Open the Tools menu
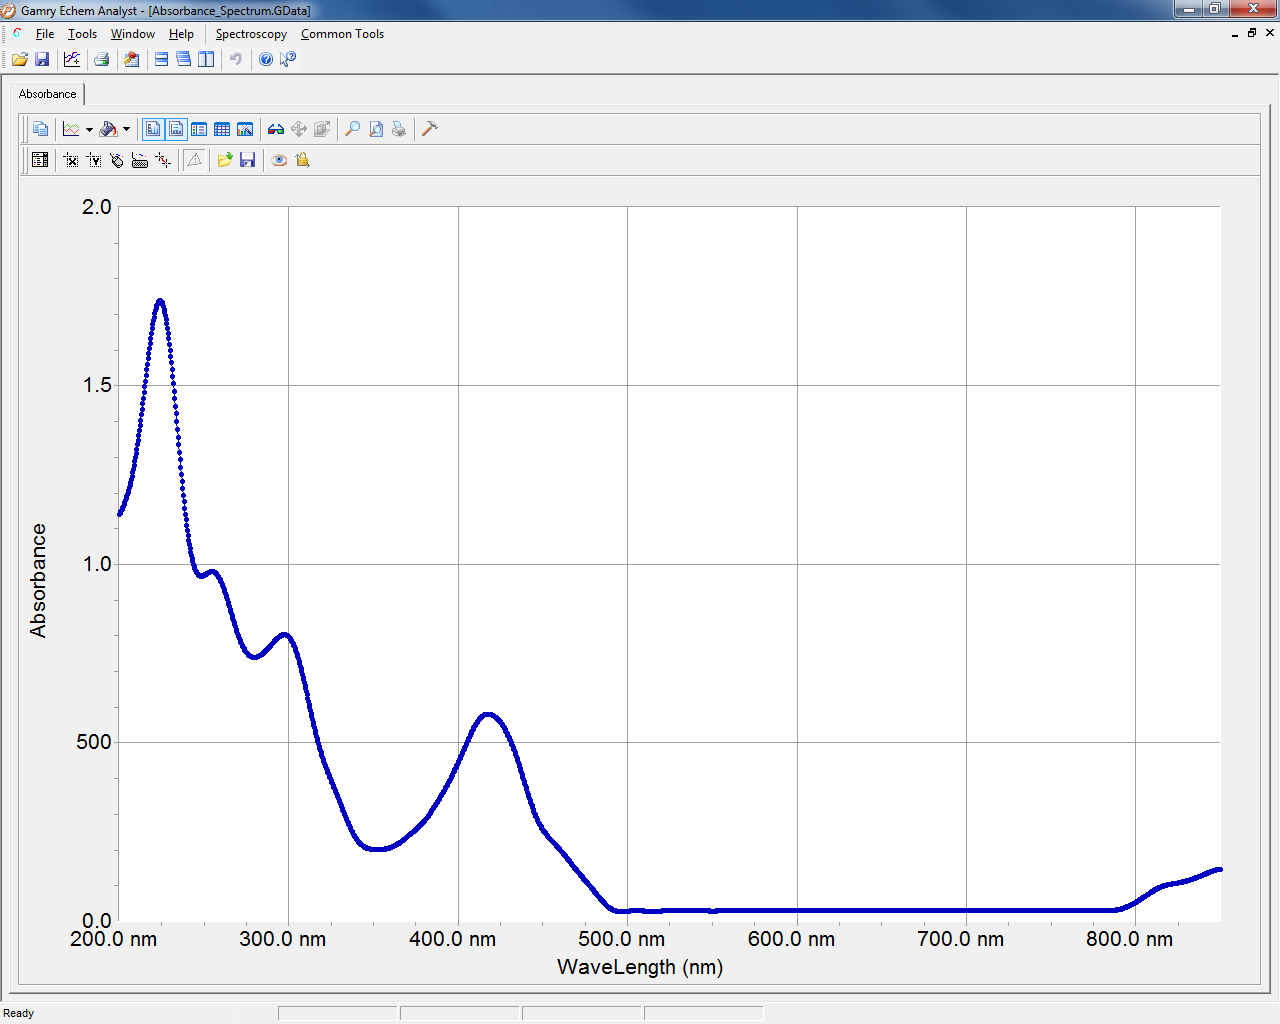Image resolution: width=1280 pixels, height=1024 pixels. pos(82,34)
